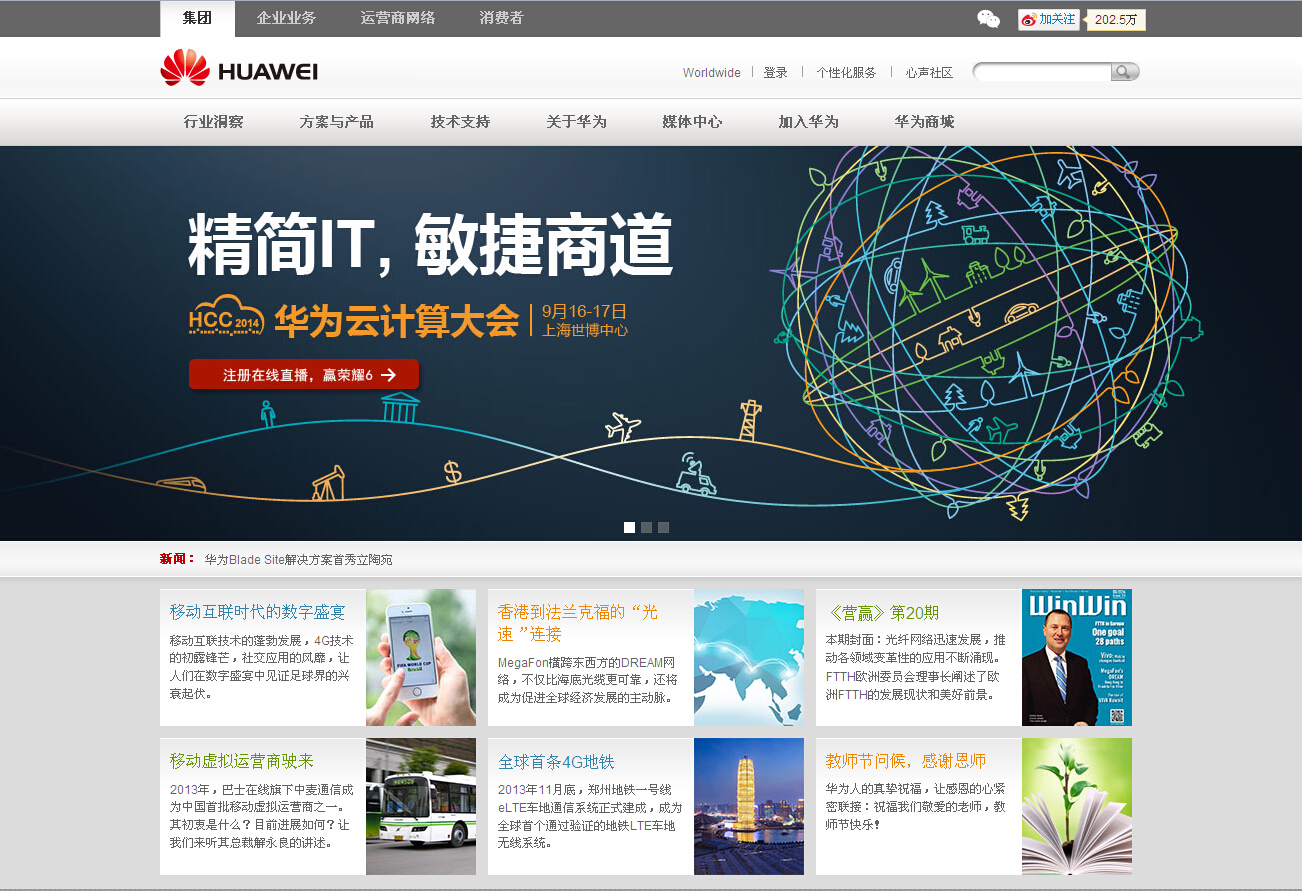Select the third banner slide indicator
The height and width of the screenshot is (891, 1302).
click(663, 527)
